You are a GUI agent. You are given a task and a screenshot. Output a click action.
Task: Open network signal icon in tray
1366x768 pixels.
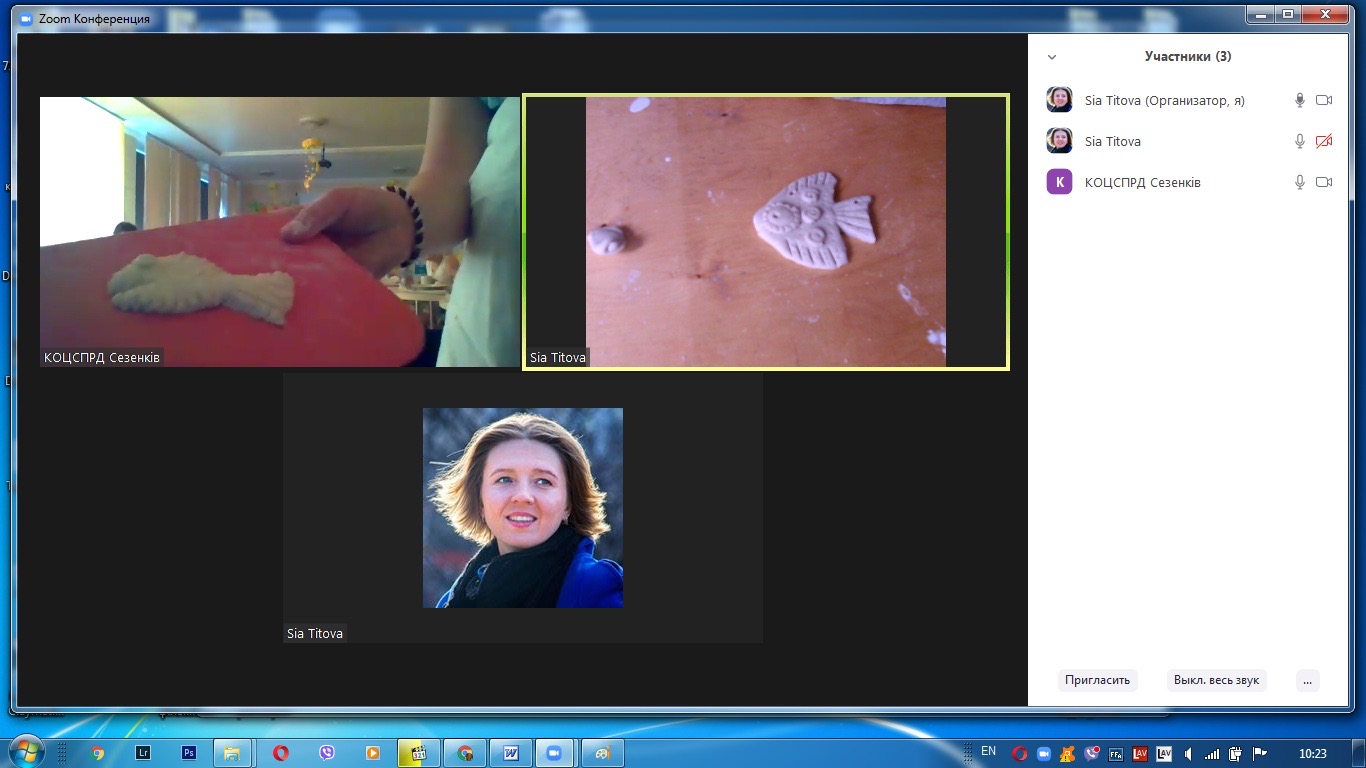[x=1212, y=754]
